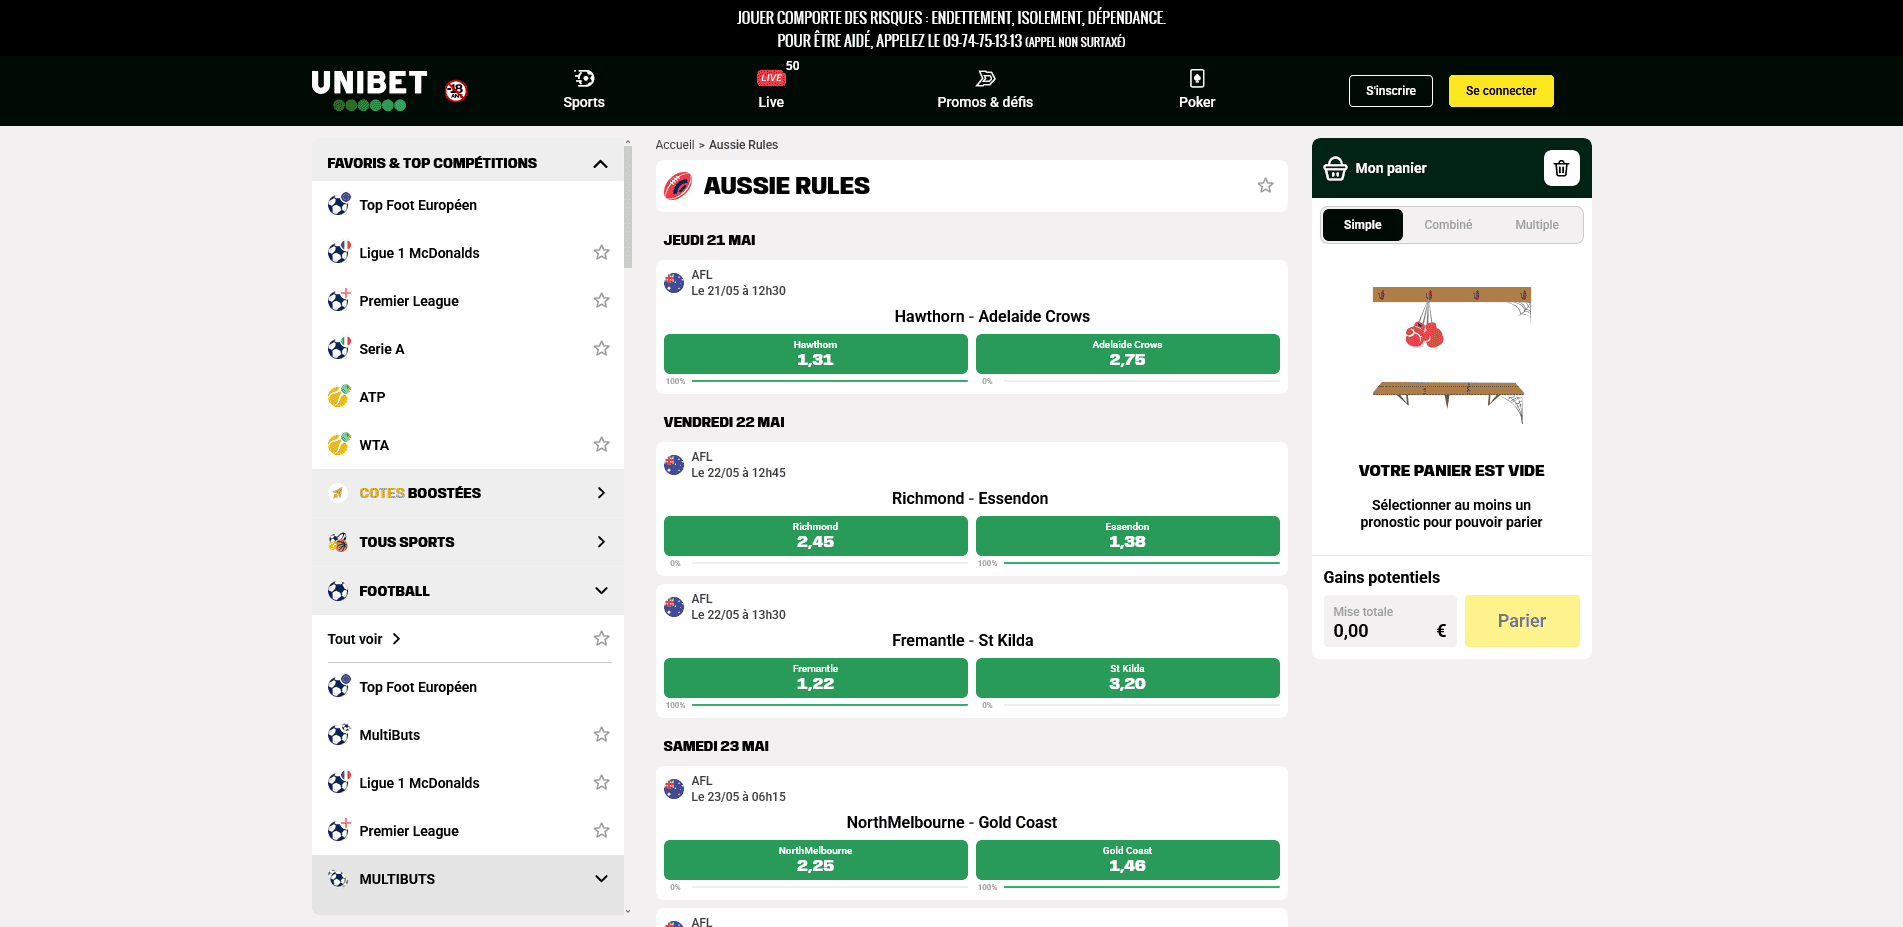The width and height of the screenshot is (1903, 927).
Task: Open the Sports section icon
Action: [x=584, y=78]
